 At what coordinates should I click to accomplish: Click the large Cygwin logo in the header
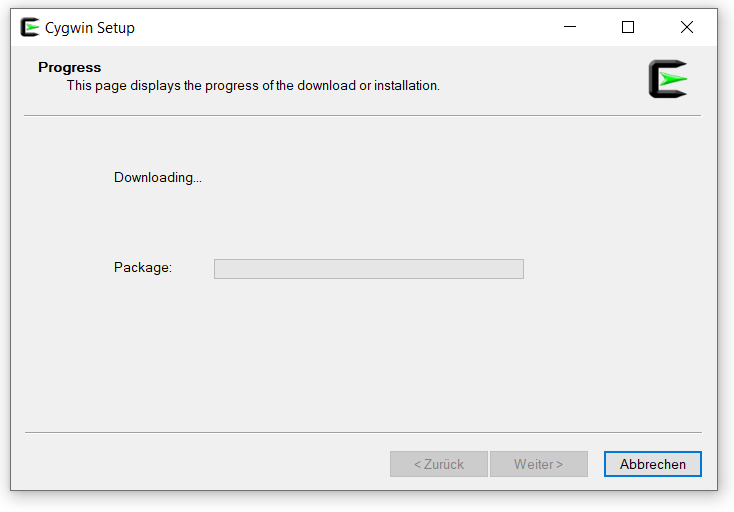point(667,79)
